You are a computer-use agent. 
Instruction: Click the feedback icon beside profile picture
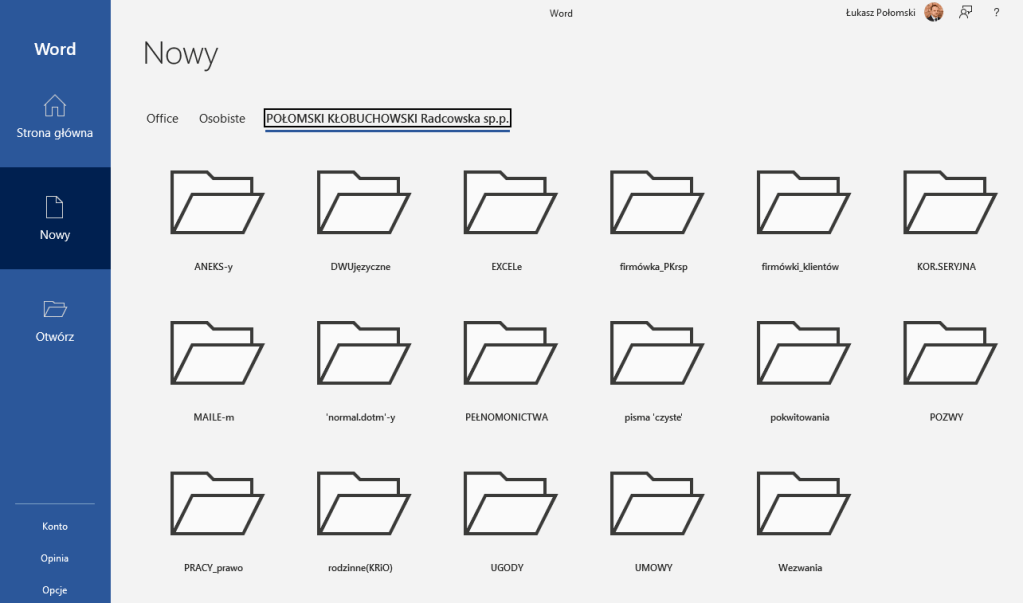pyautogui.click(x=965, y=13)
